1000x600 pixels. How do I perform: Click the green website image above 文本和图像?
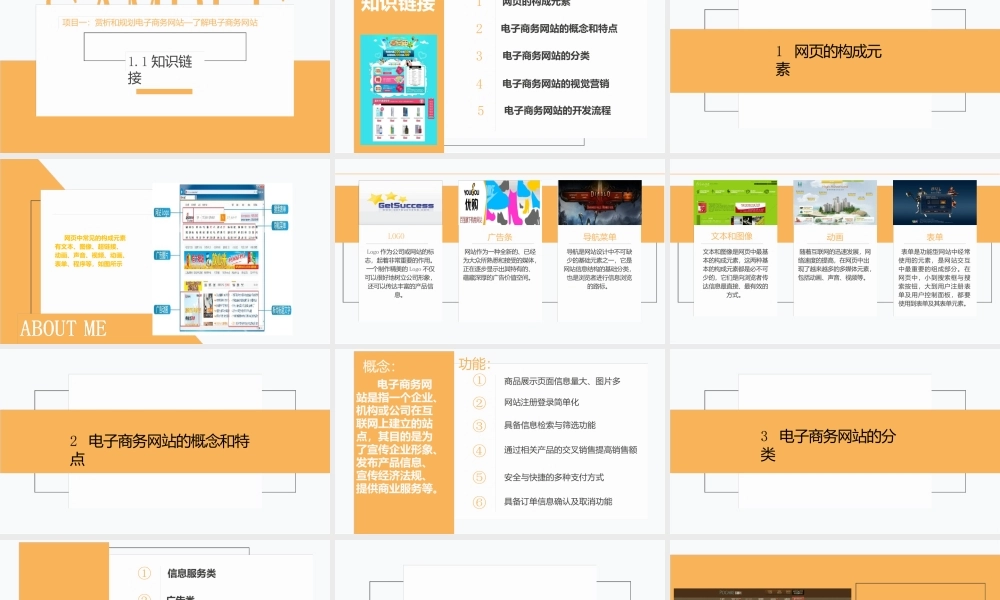[735, 203]
